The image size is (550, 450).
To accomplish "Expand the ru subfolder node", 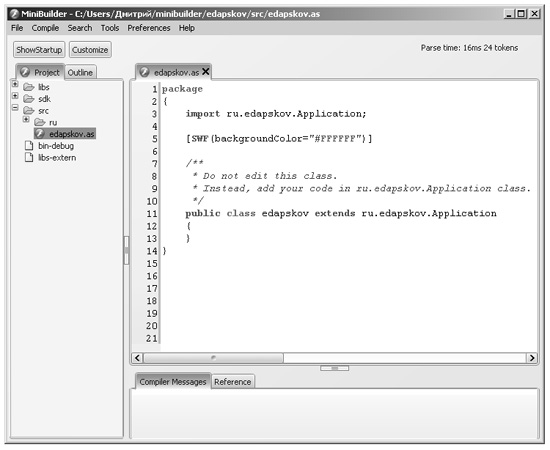I will click(26, 120).
